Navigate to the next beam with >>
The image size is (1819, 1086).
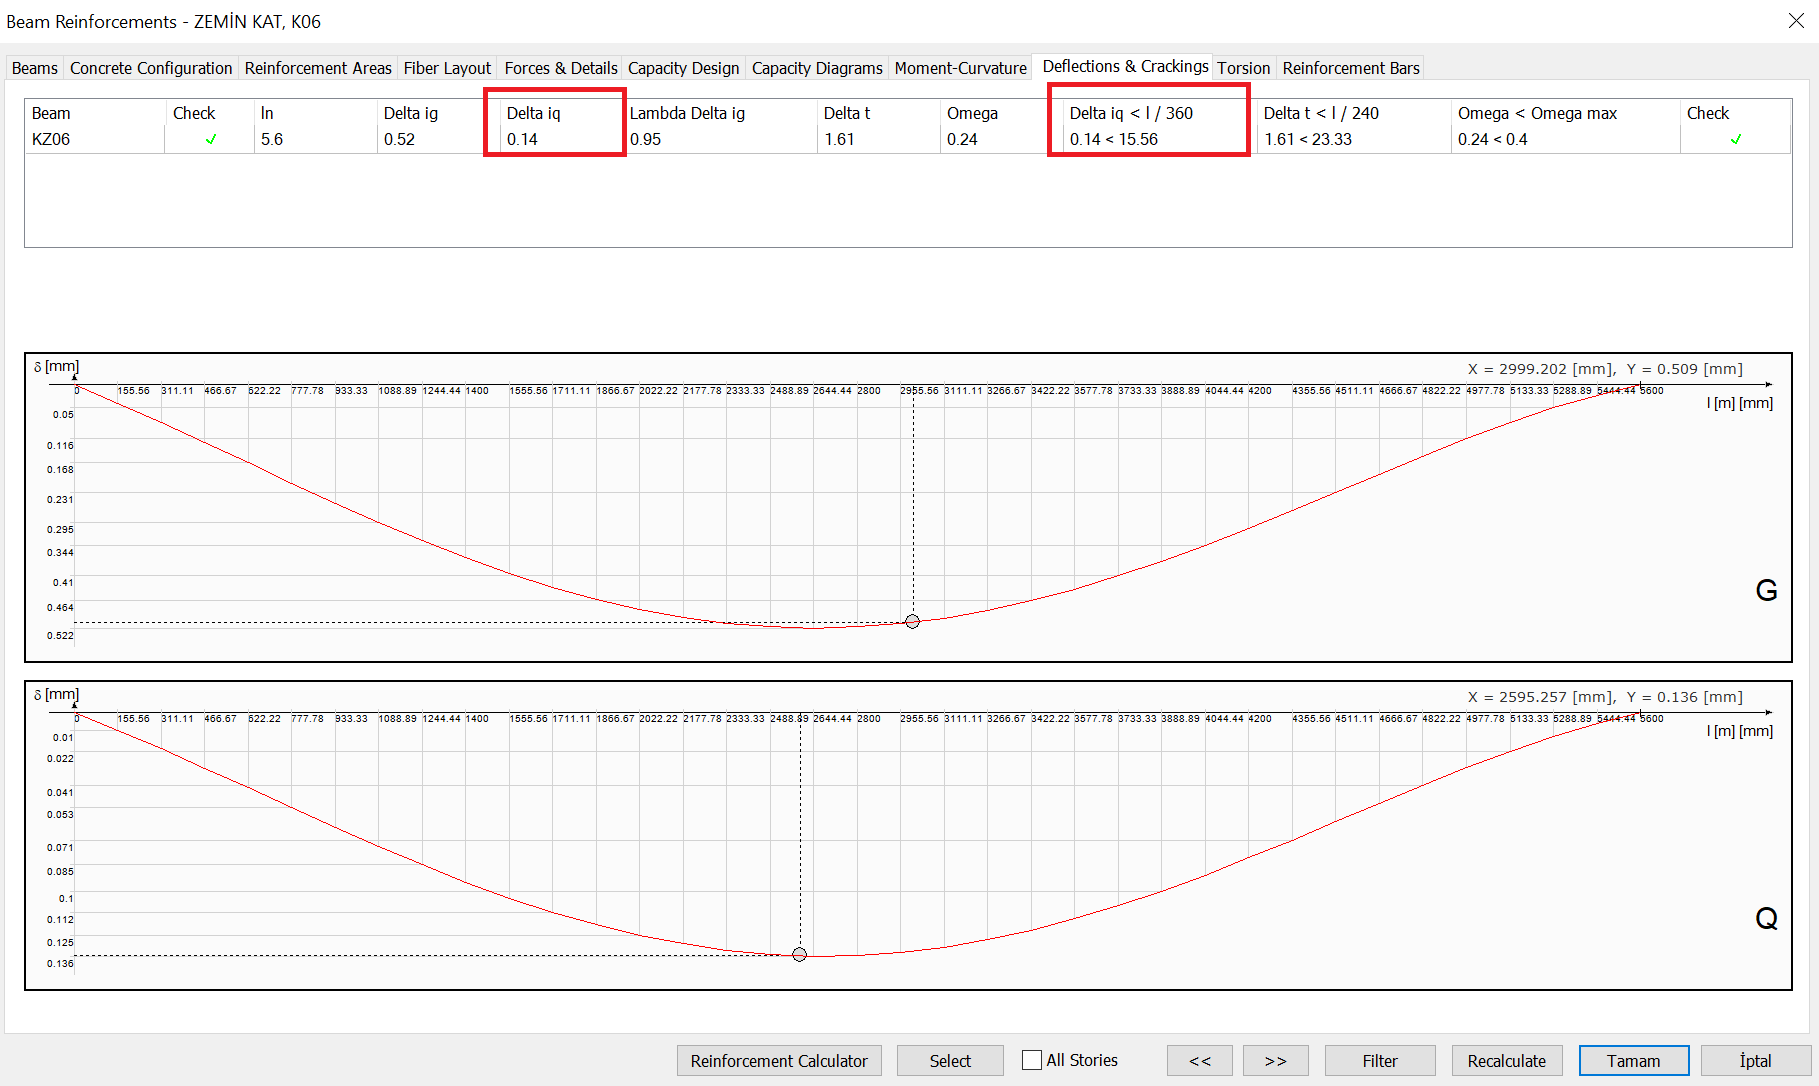tap(1275, 1060)
